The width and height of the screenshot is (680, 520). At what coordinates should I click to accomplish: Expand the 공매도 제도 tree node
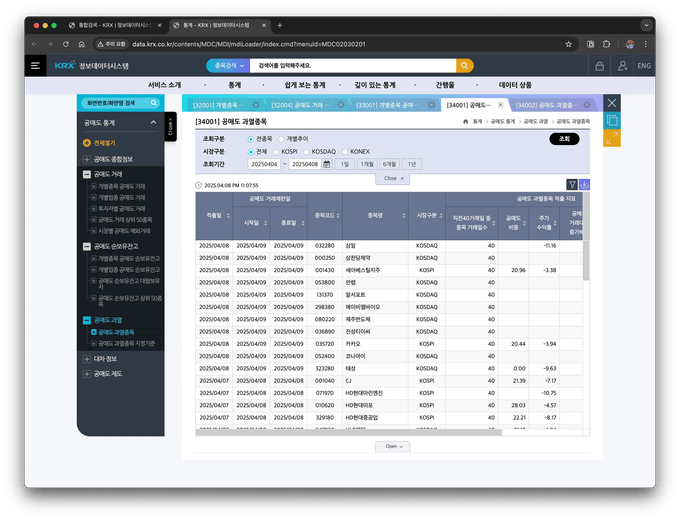(x=87, y=374)
